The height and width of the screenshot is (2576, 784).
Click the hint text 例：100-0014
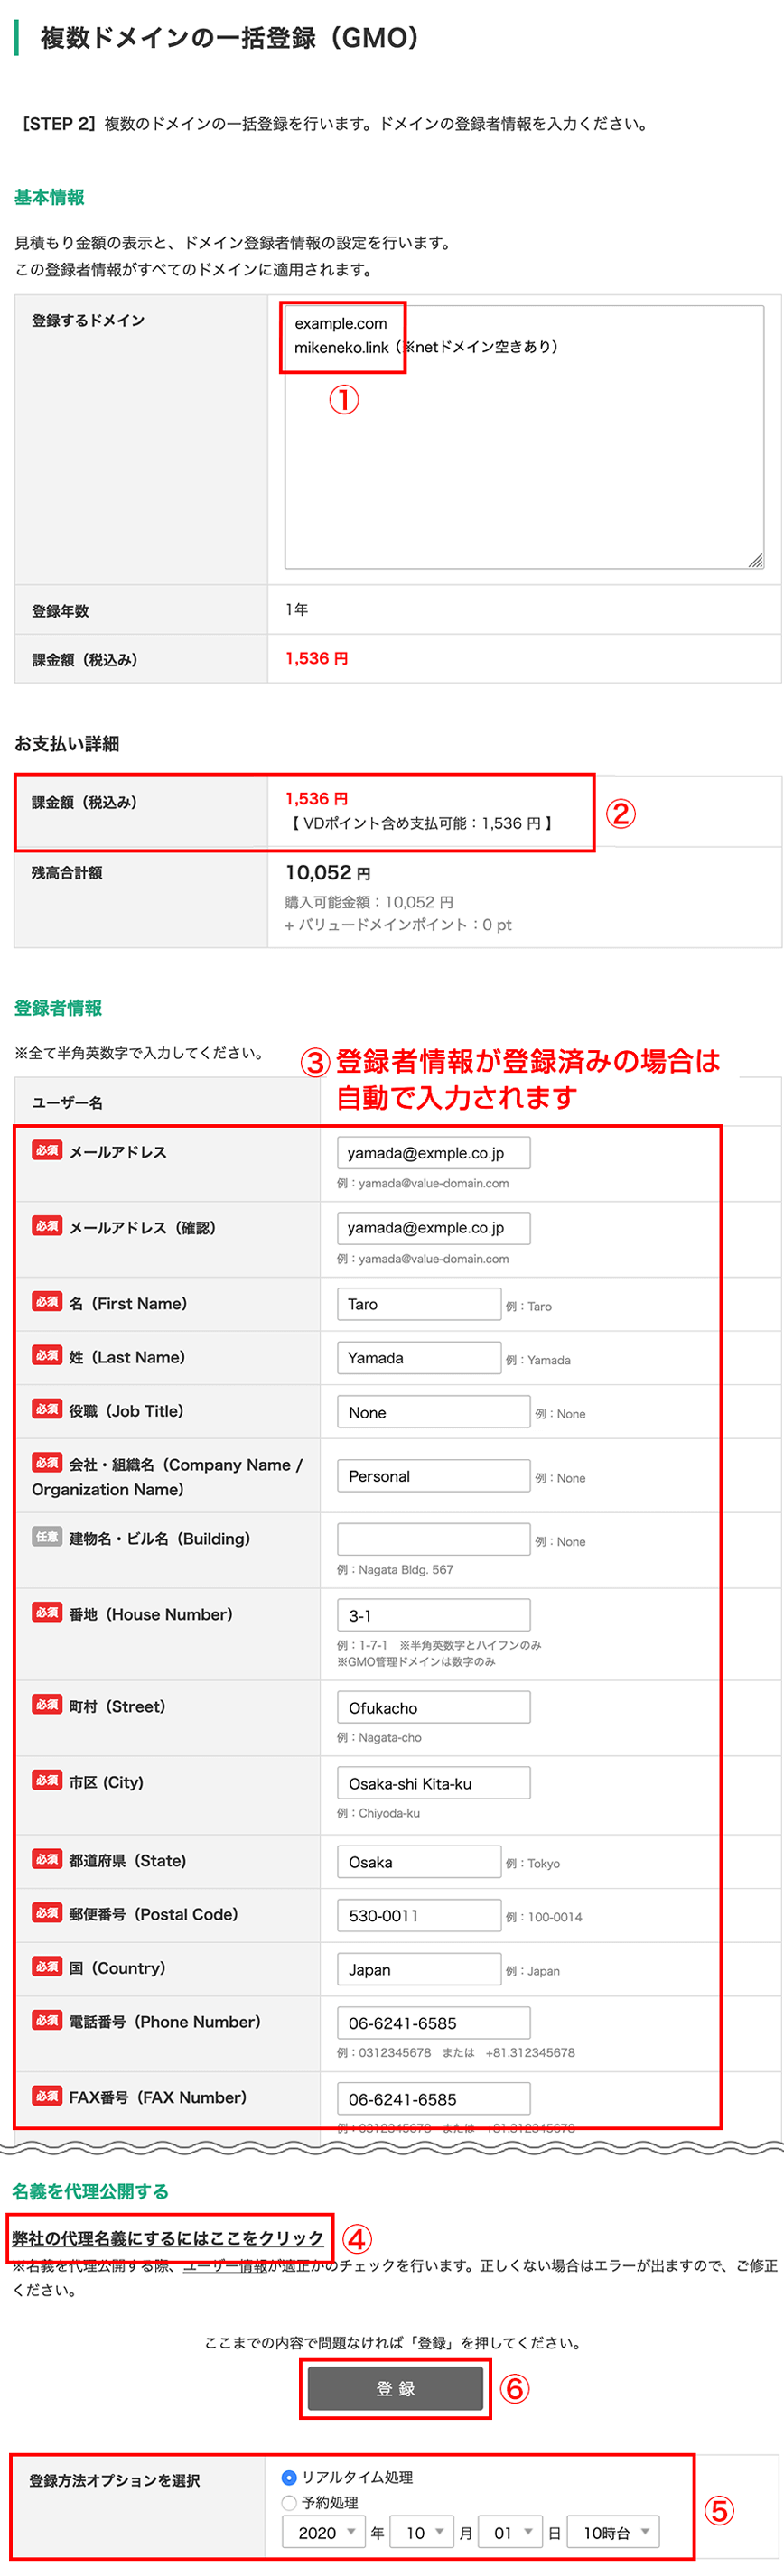(544, 1918)
